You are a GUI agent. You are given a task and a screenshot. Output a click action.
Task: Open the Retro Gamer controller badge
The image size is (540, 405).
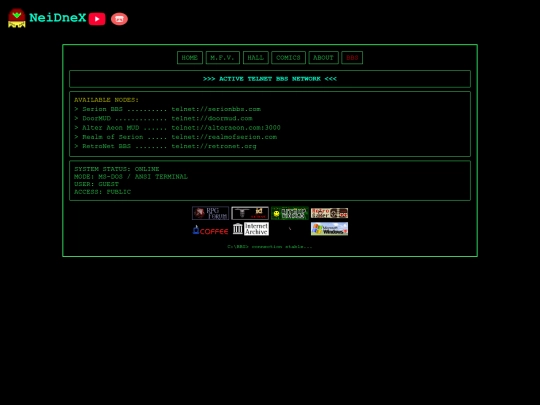tap(330, 213)
